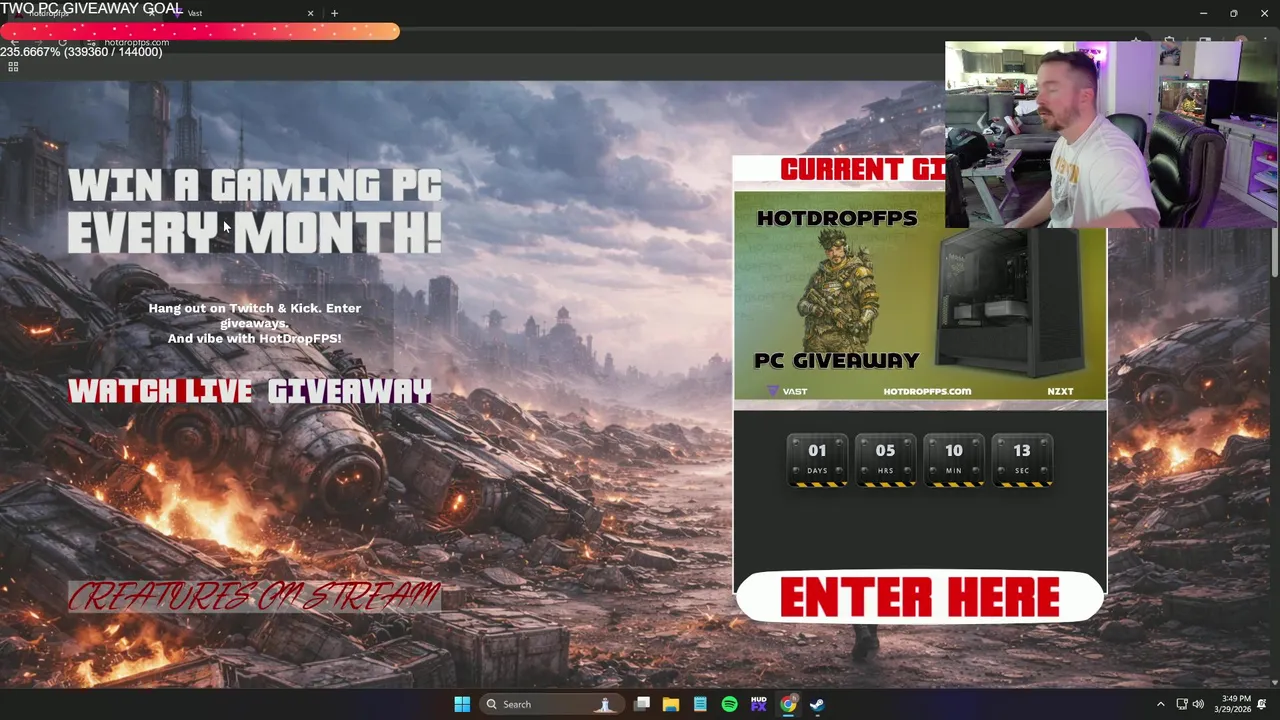1280x720 pixels.
Task: Click the VAST logo in giveaway banner
Action: point(787,391)
